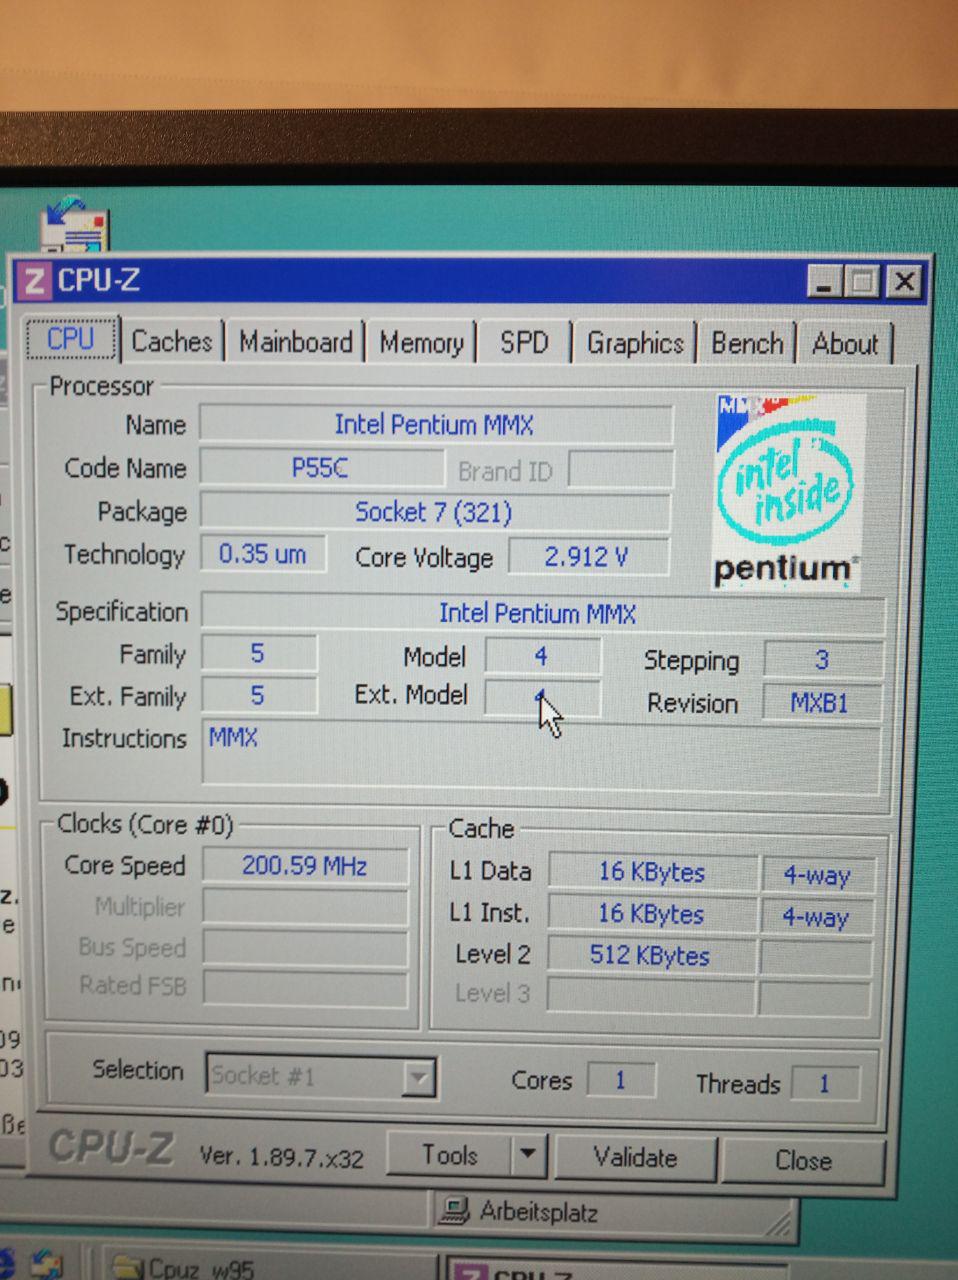Click the Tools button
Screen dimensions: 958x1280
tap(449, 1156)
